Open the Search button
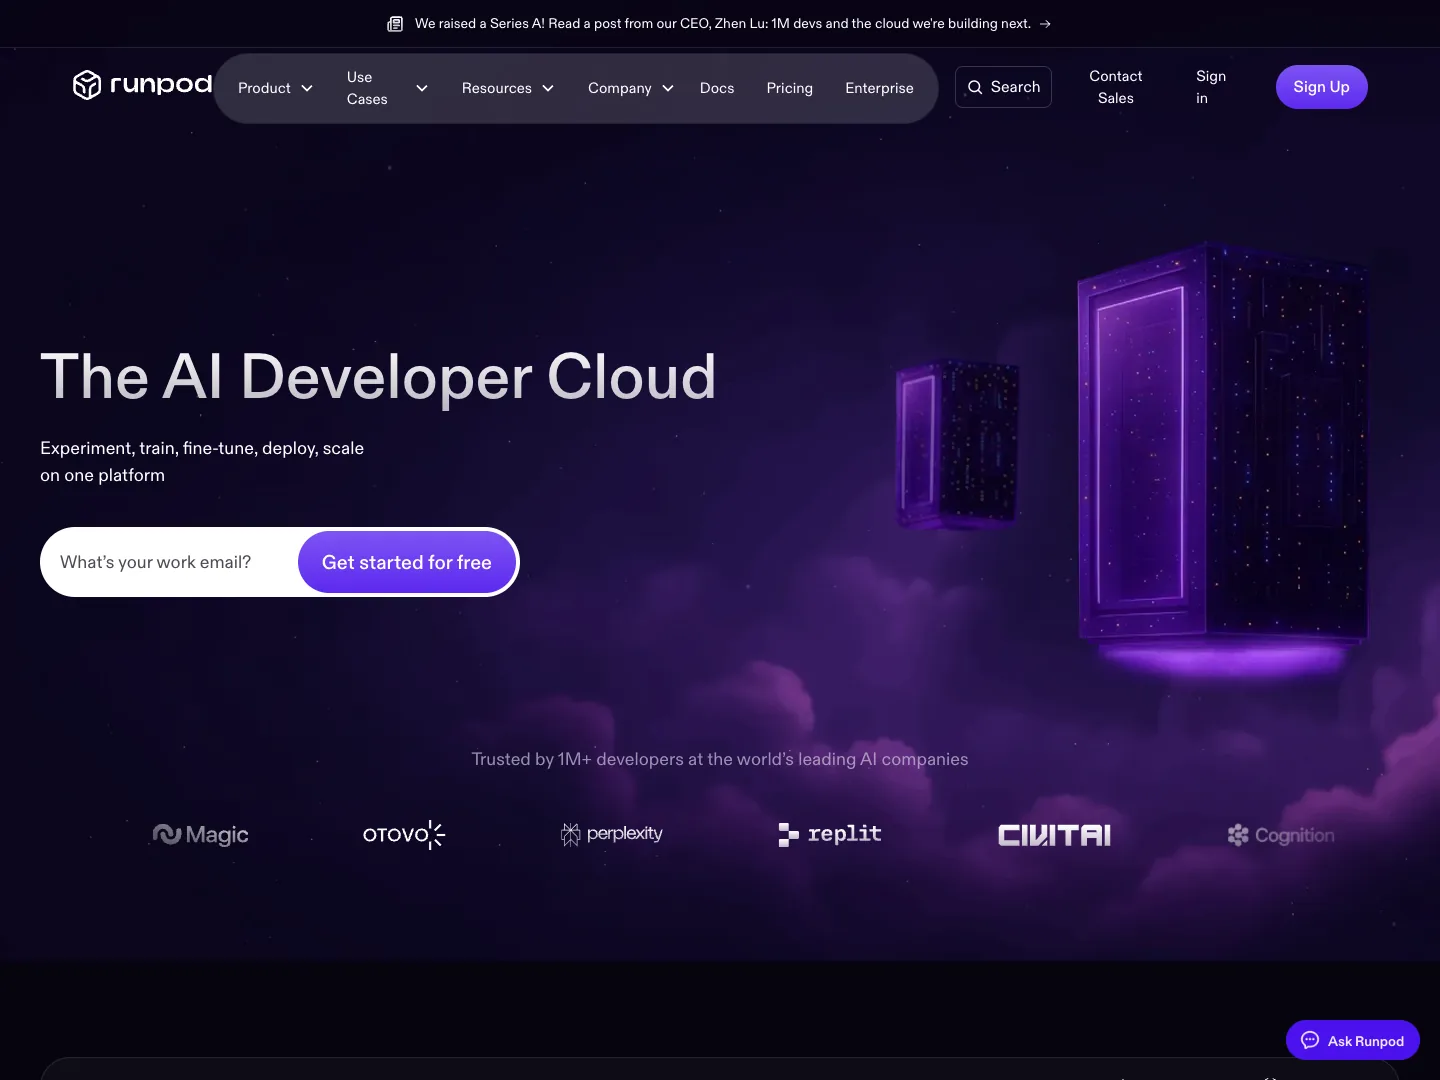The width and height of the screenshot is (1440, 1080). pyautogui.click(x=1003, y=87)
